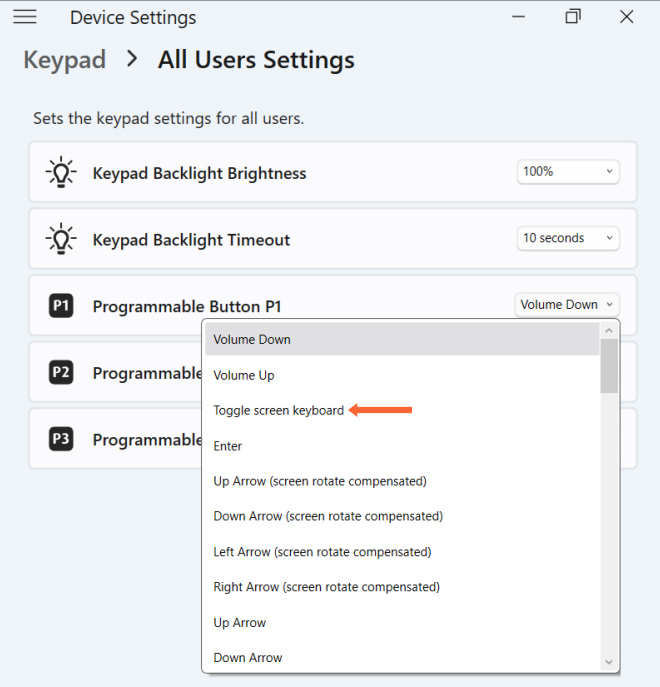This screenshot has height=687, width=660.
Task: Click the P3 button icon
Action: pos(61,439)
